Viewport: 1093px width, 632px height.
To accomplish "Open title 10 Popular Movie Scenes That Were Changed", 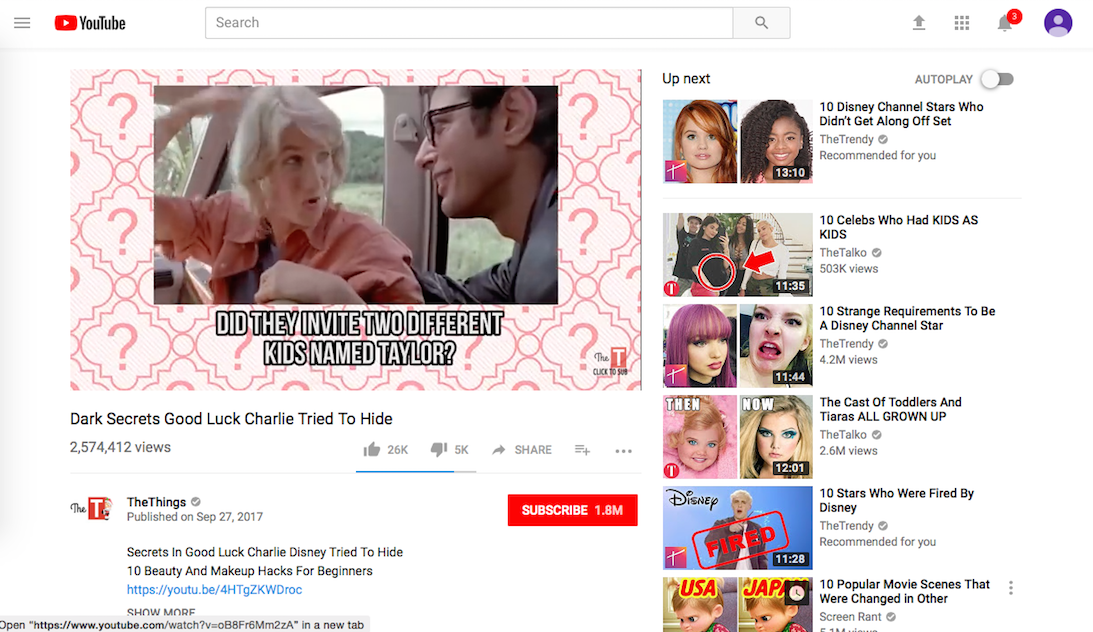I will pyautogui.click(x=904, y=592).
